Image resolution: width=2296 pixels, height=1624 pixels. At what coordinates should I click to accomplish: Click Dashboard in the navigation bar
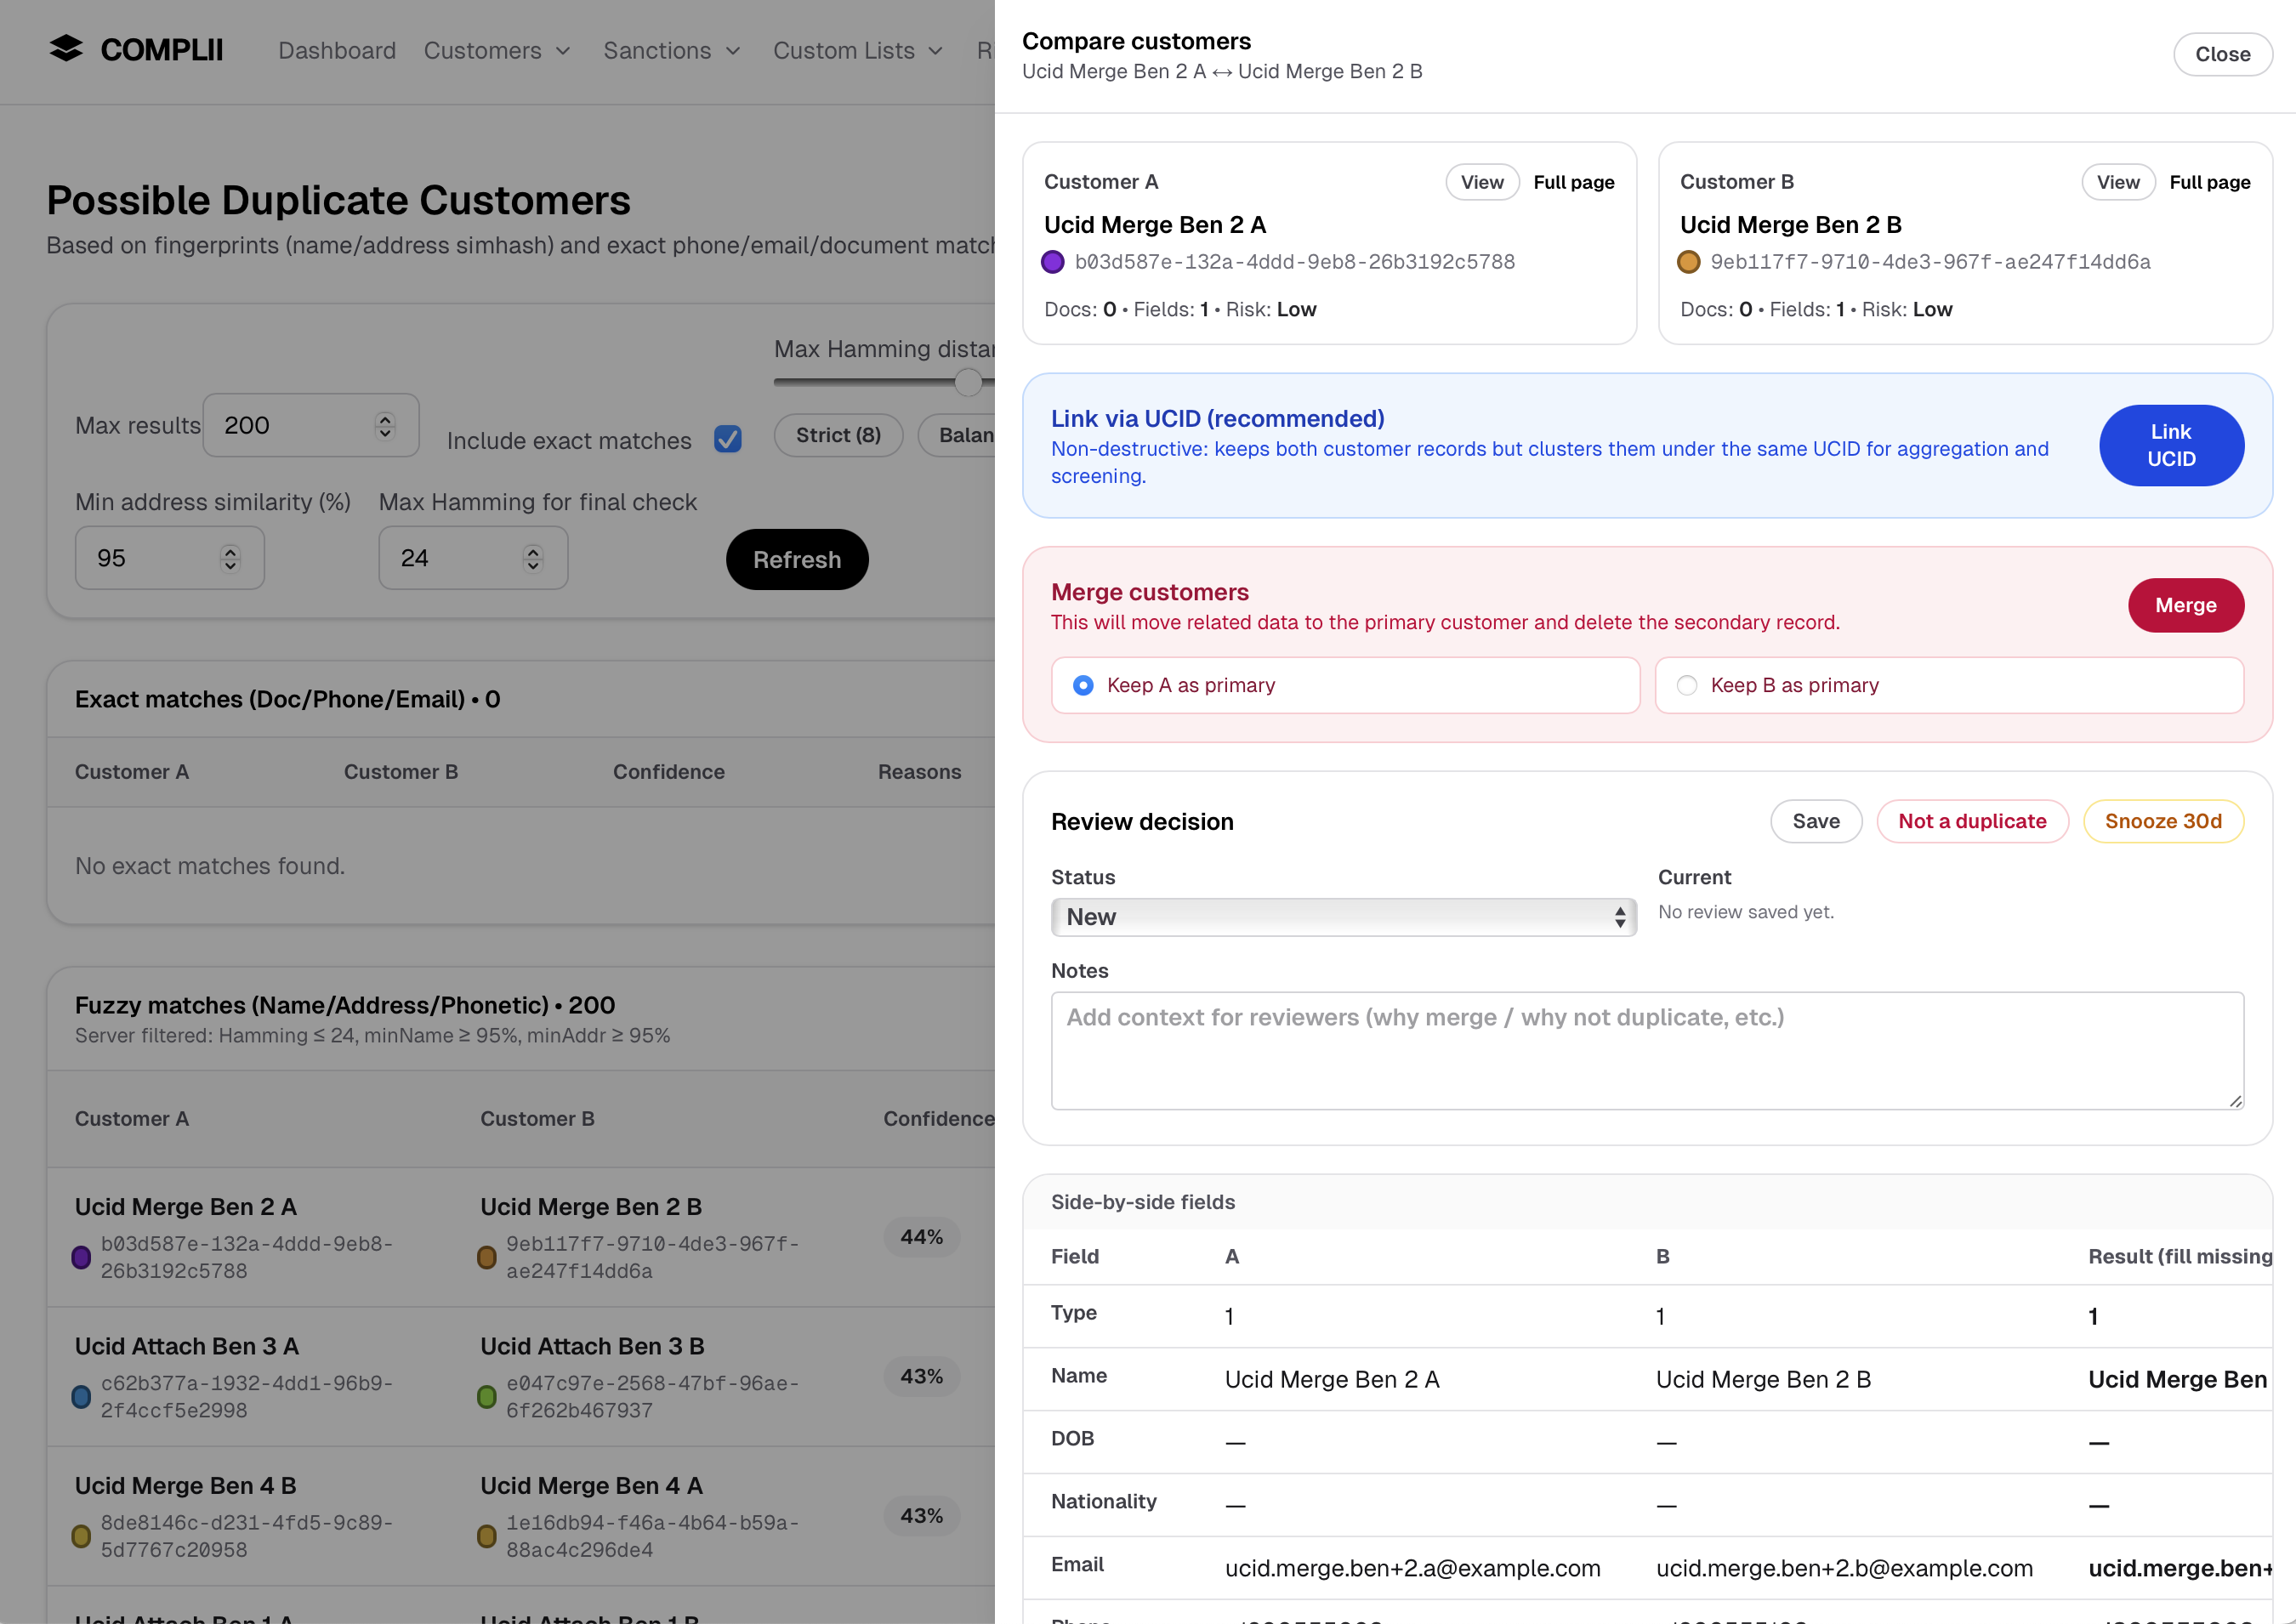tap(337, 50)
